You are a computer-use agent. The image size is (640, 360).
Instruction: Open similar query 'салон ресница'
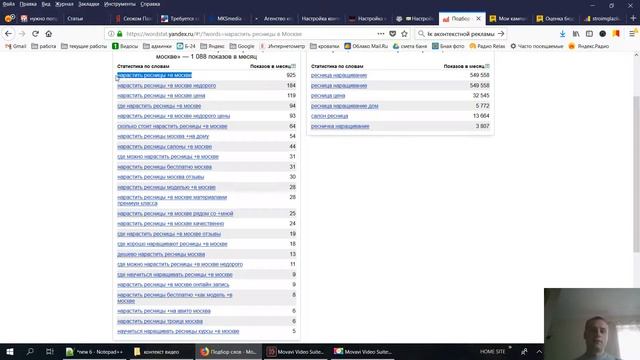(x=329, y=116)
